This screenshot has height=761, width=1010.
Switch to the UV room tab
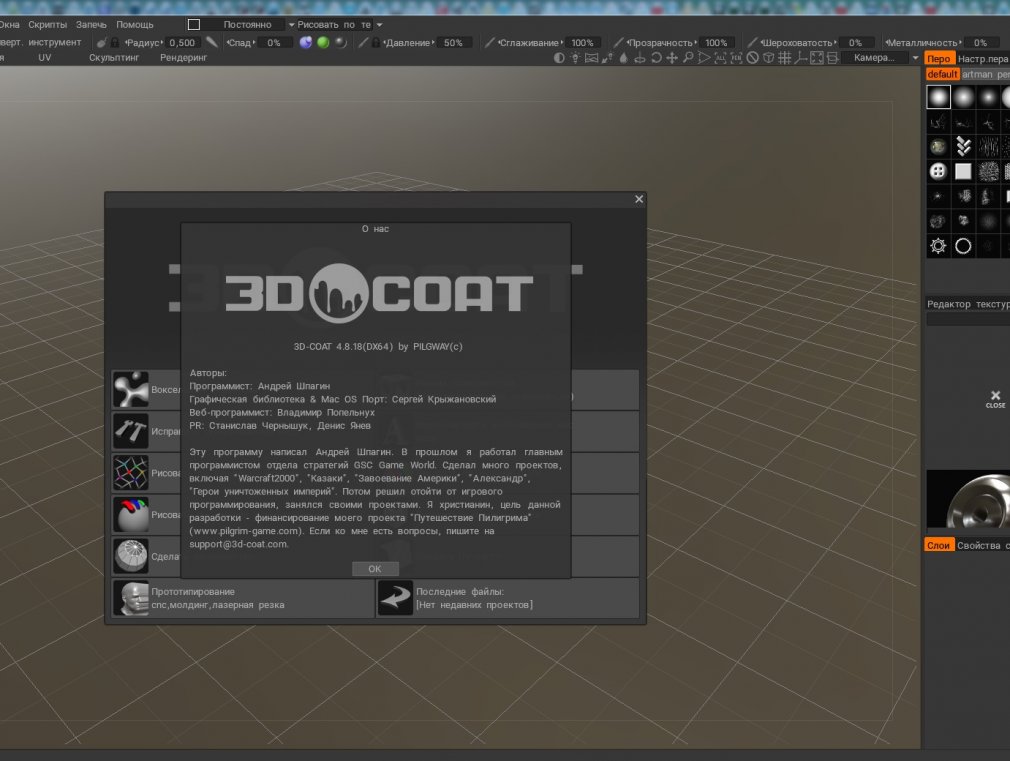[x=44, y=57]
